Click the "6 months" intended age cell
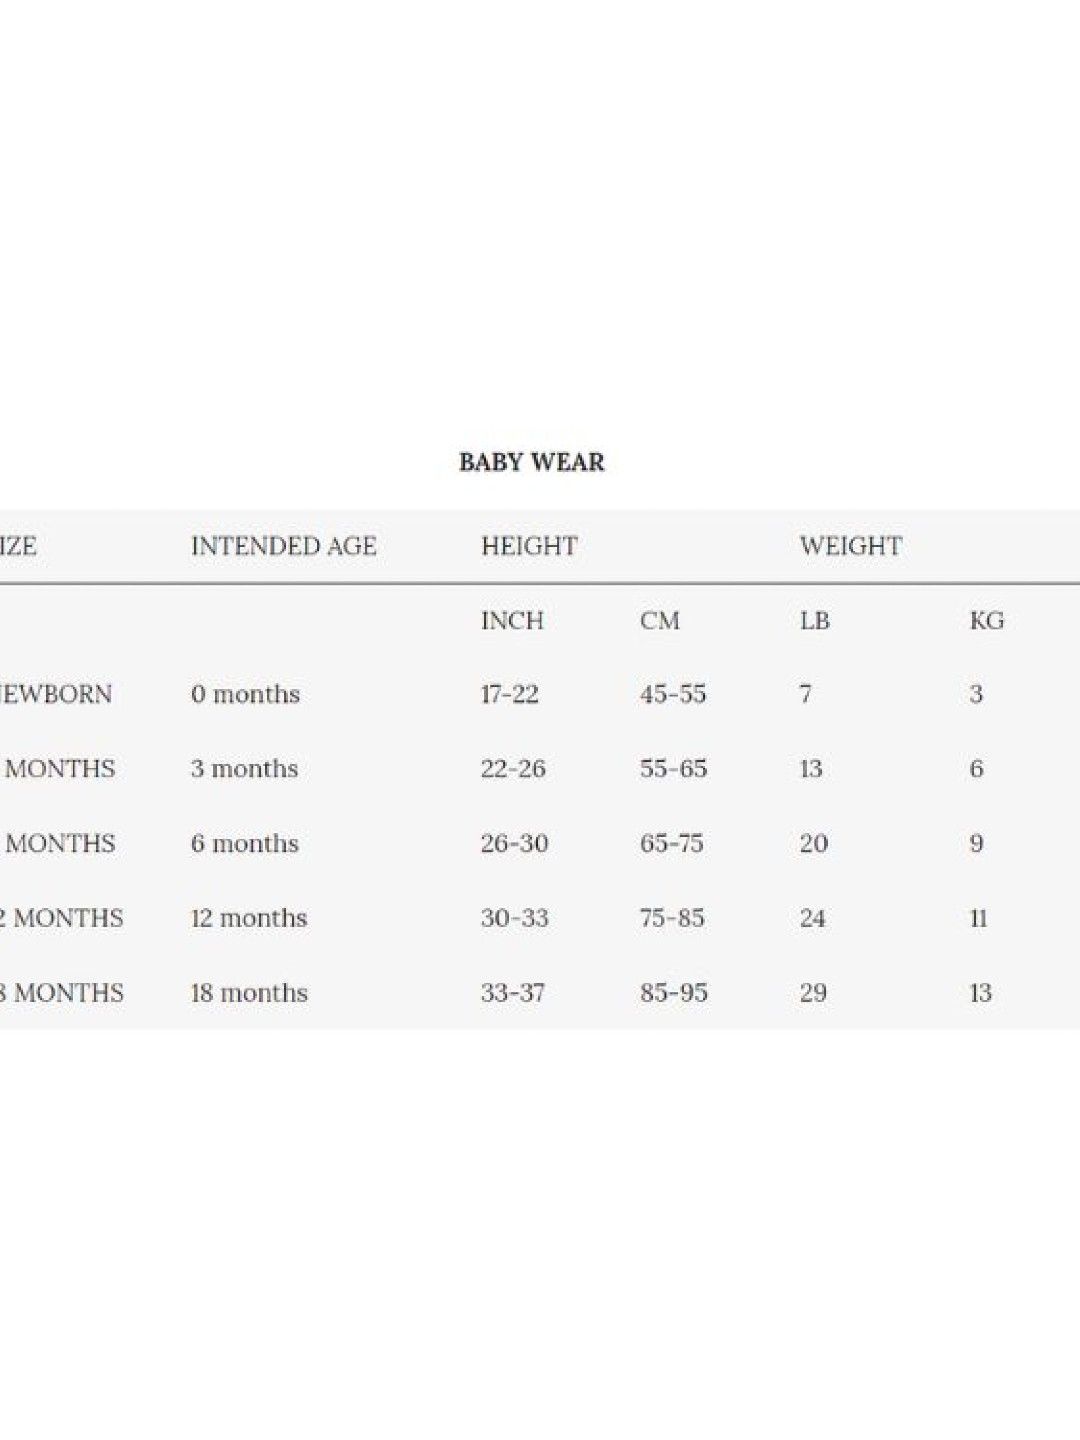The width and height of the screenshot is (1080, 1440). 244,844
